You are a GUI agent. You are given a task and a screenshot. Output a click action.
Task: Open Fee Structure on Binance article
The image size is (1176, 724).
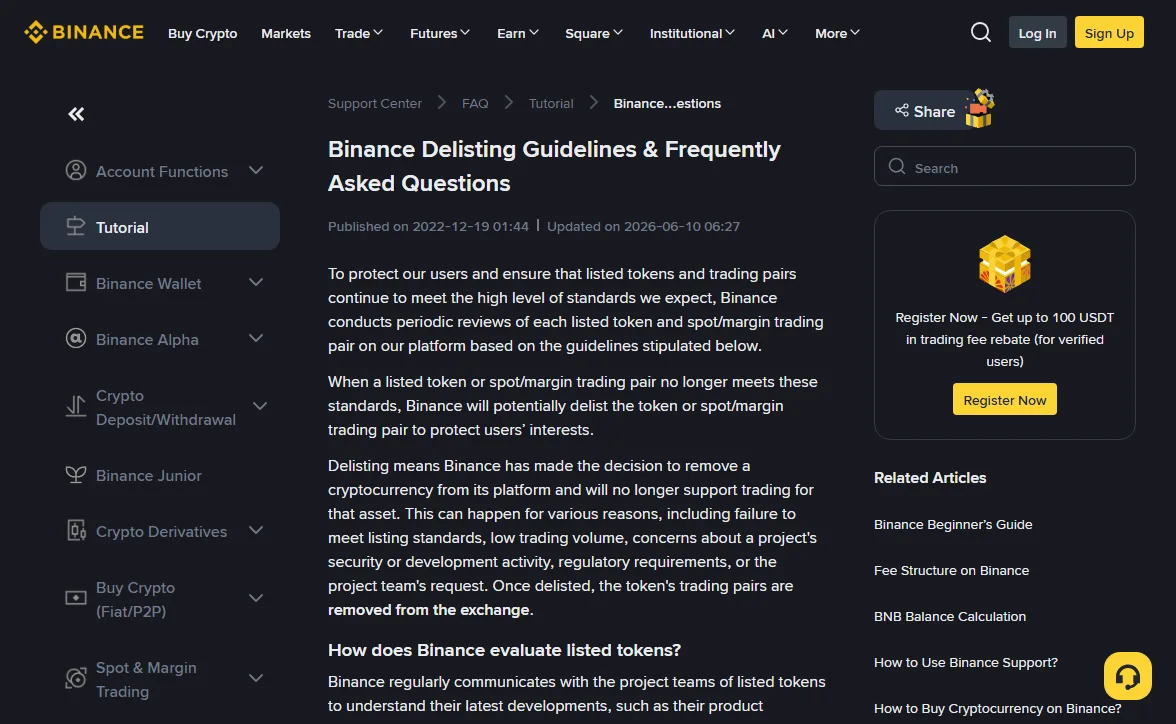point(951,570)
